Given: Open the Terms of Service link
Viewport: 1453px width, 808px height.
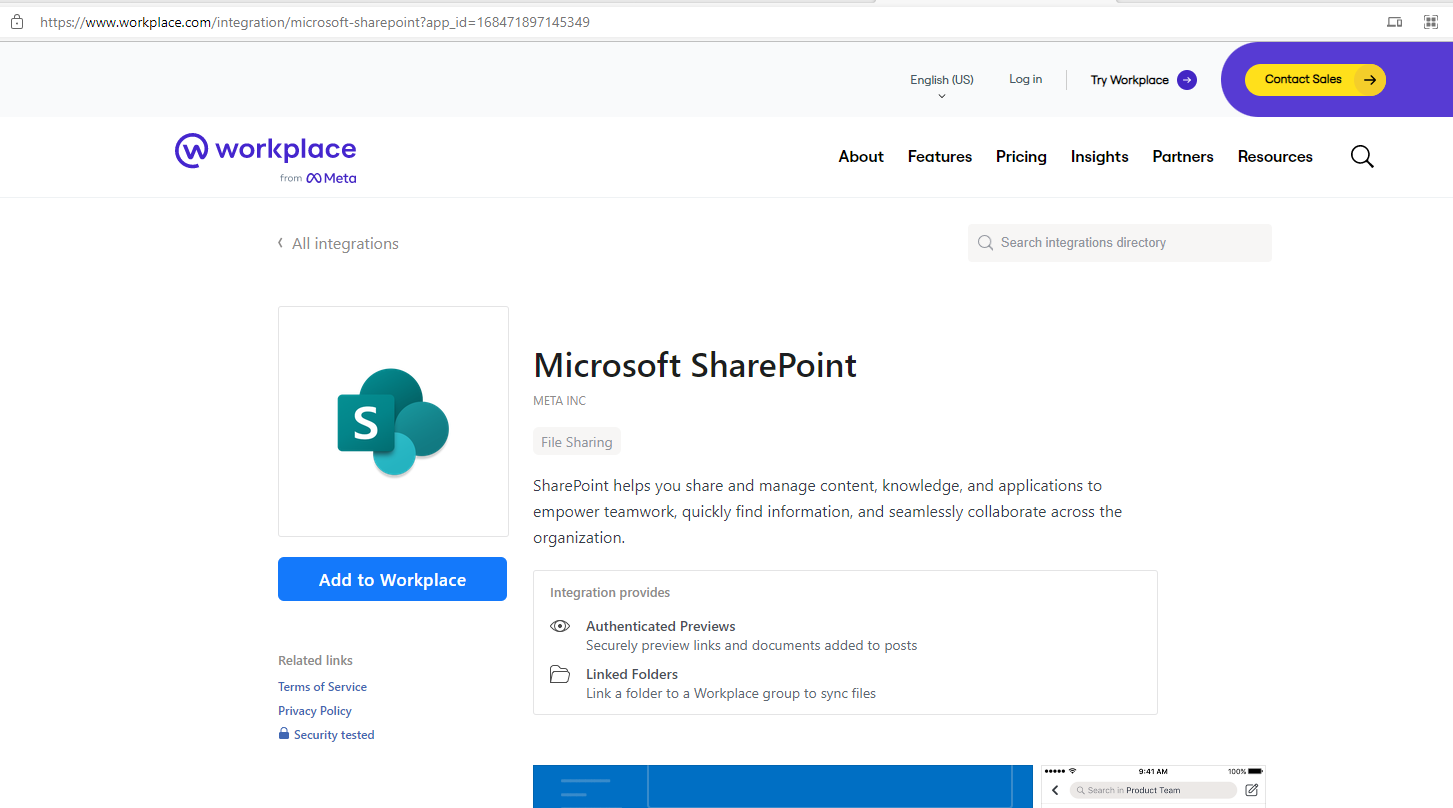Looking at the screenshot, I should [322, 687].
